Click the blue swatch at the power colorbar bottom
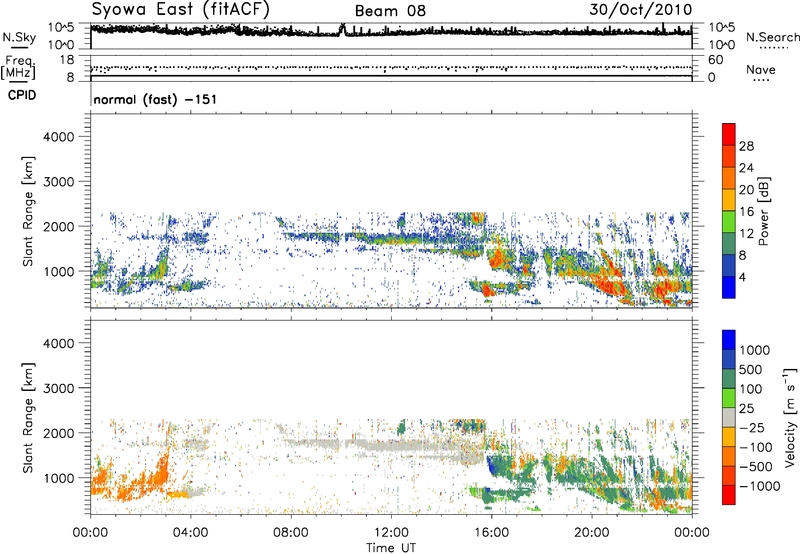 pos(729,288)
